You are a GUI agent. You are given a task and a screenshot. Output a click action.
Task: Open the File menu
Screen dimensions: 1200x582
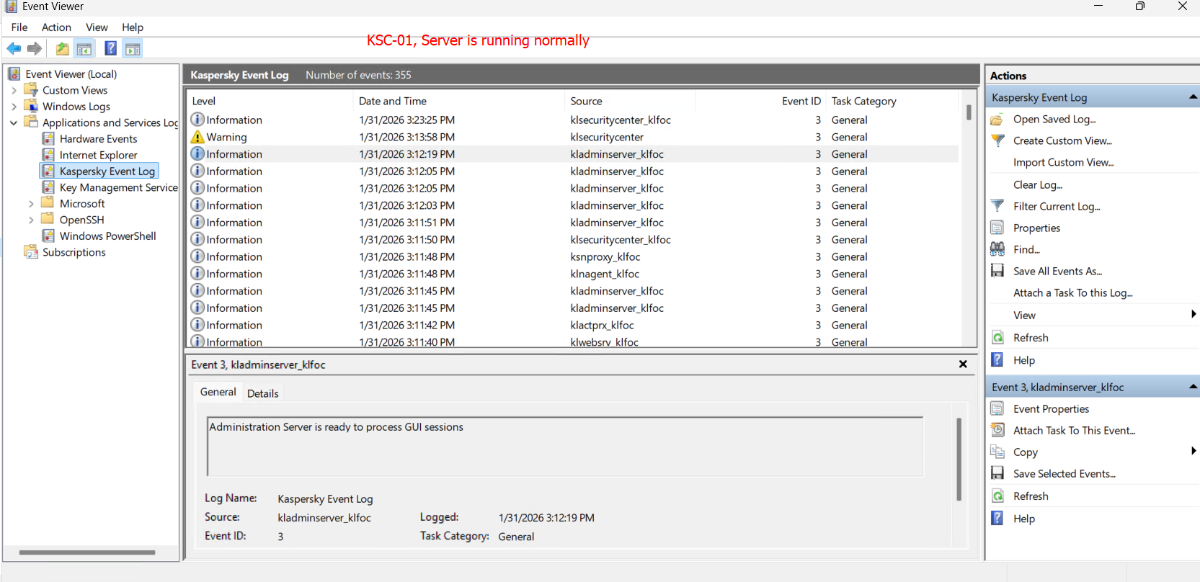coord(19,27)
